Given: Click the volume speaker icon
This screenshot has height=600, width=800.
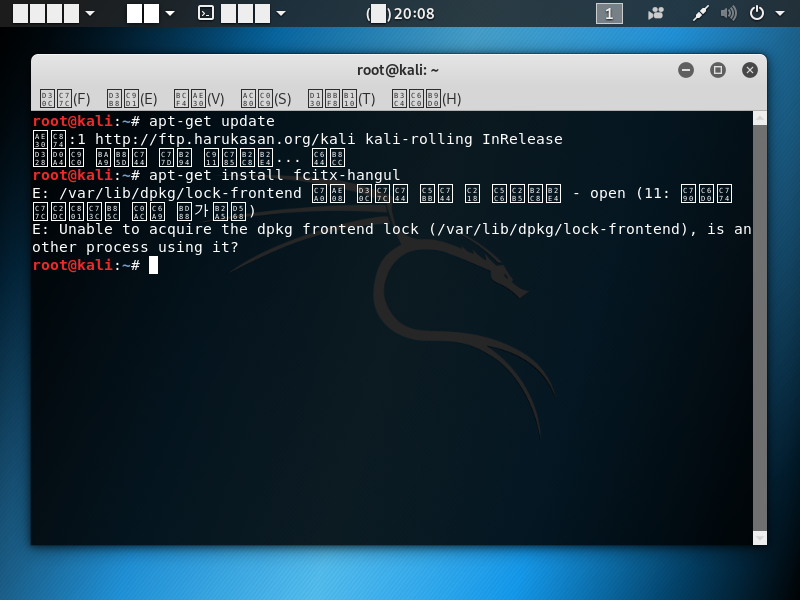Looking at the screenshot, I should pos(729,13).
